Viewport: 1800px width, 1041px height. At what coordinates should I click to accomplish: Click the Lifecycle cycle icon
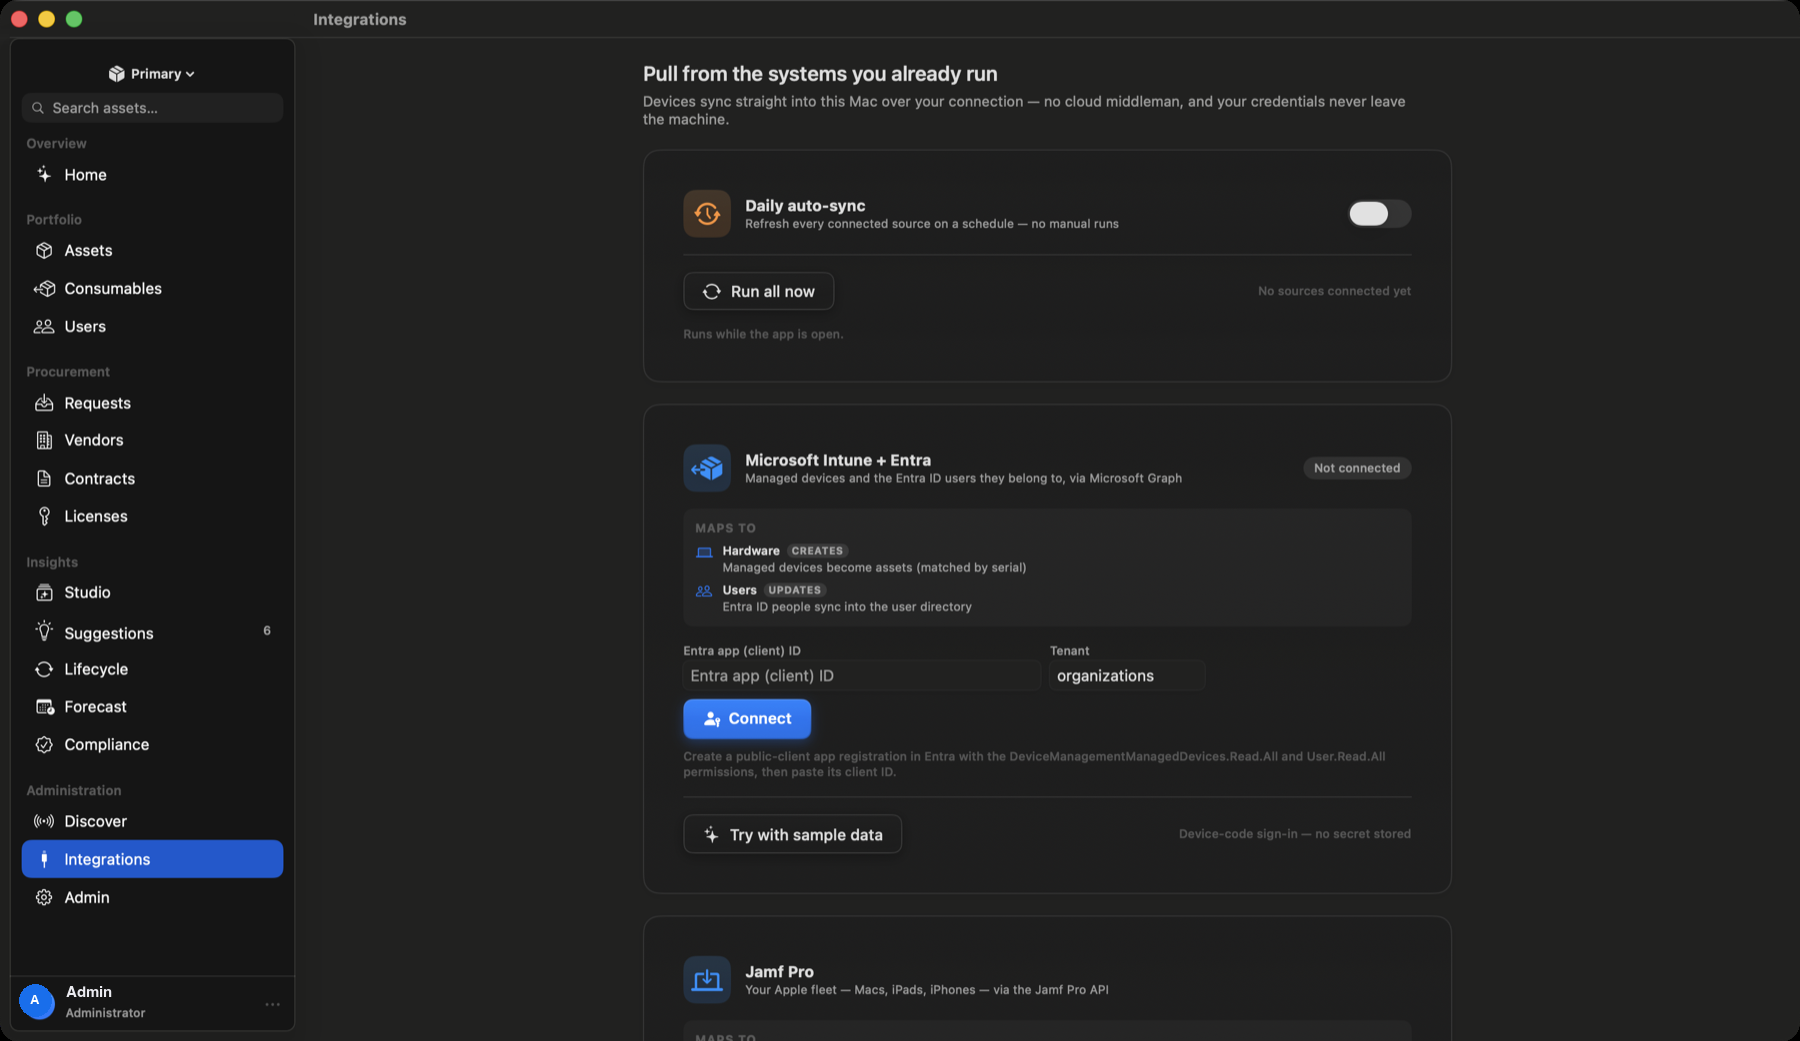pyautogui.click(x=44, y=669)
